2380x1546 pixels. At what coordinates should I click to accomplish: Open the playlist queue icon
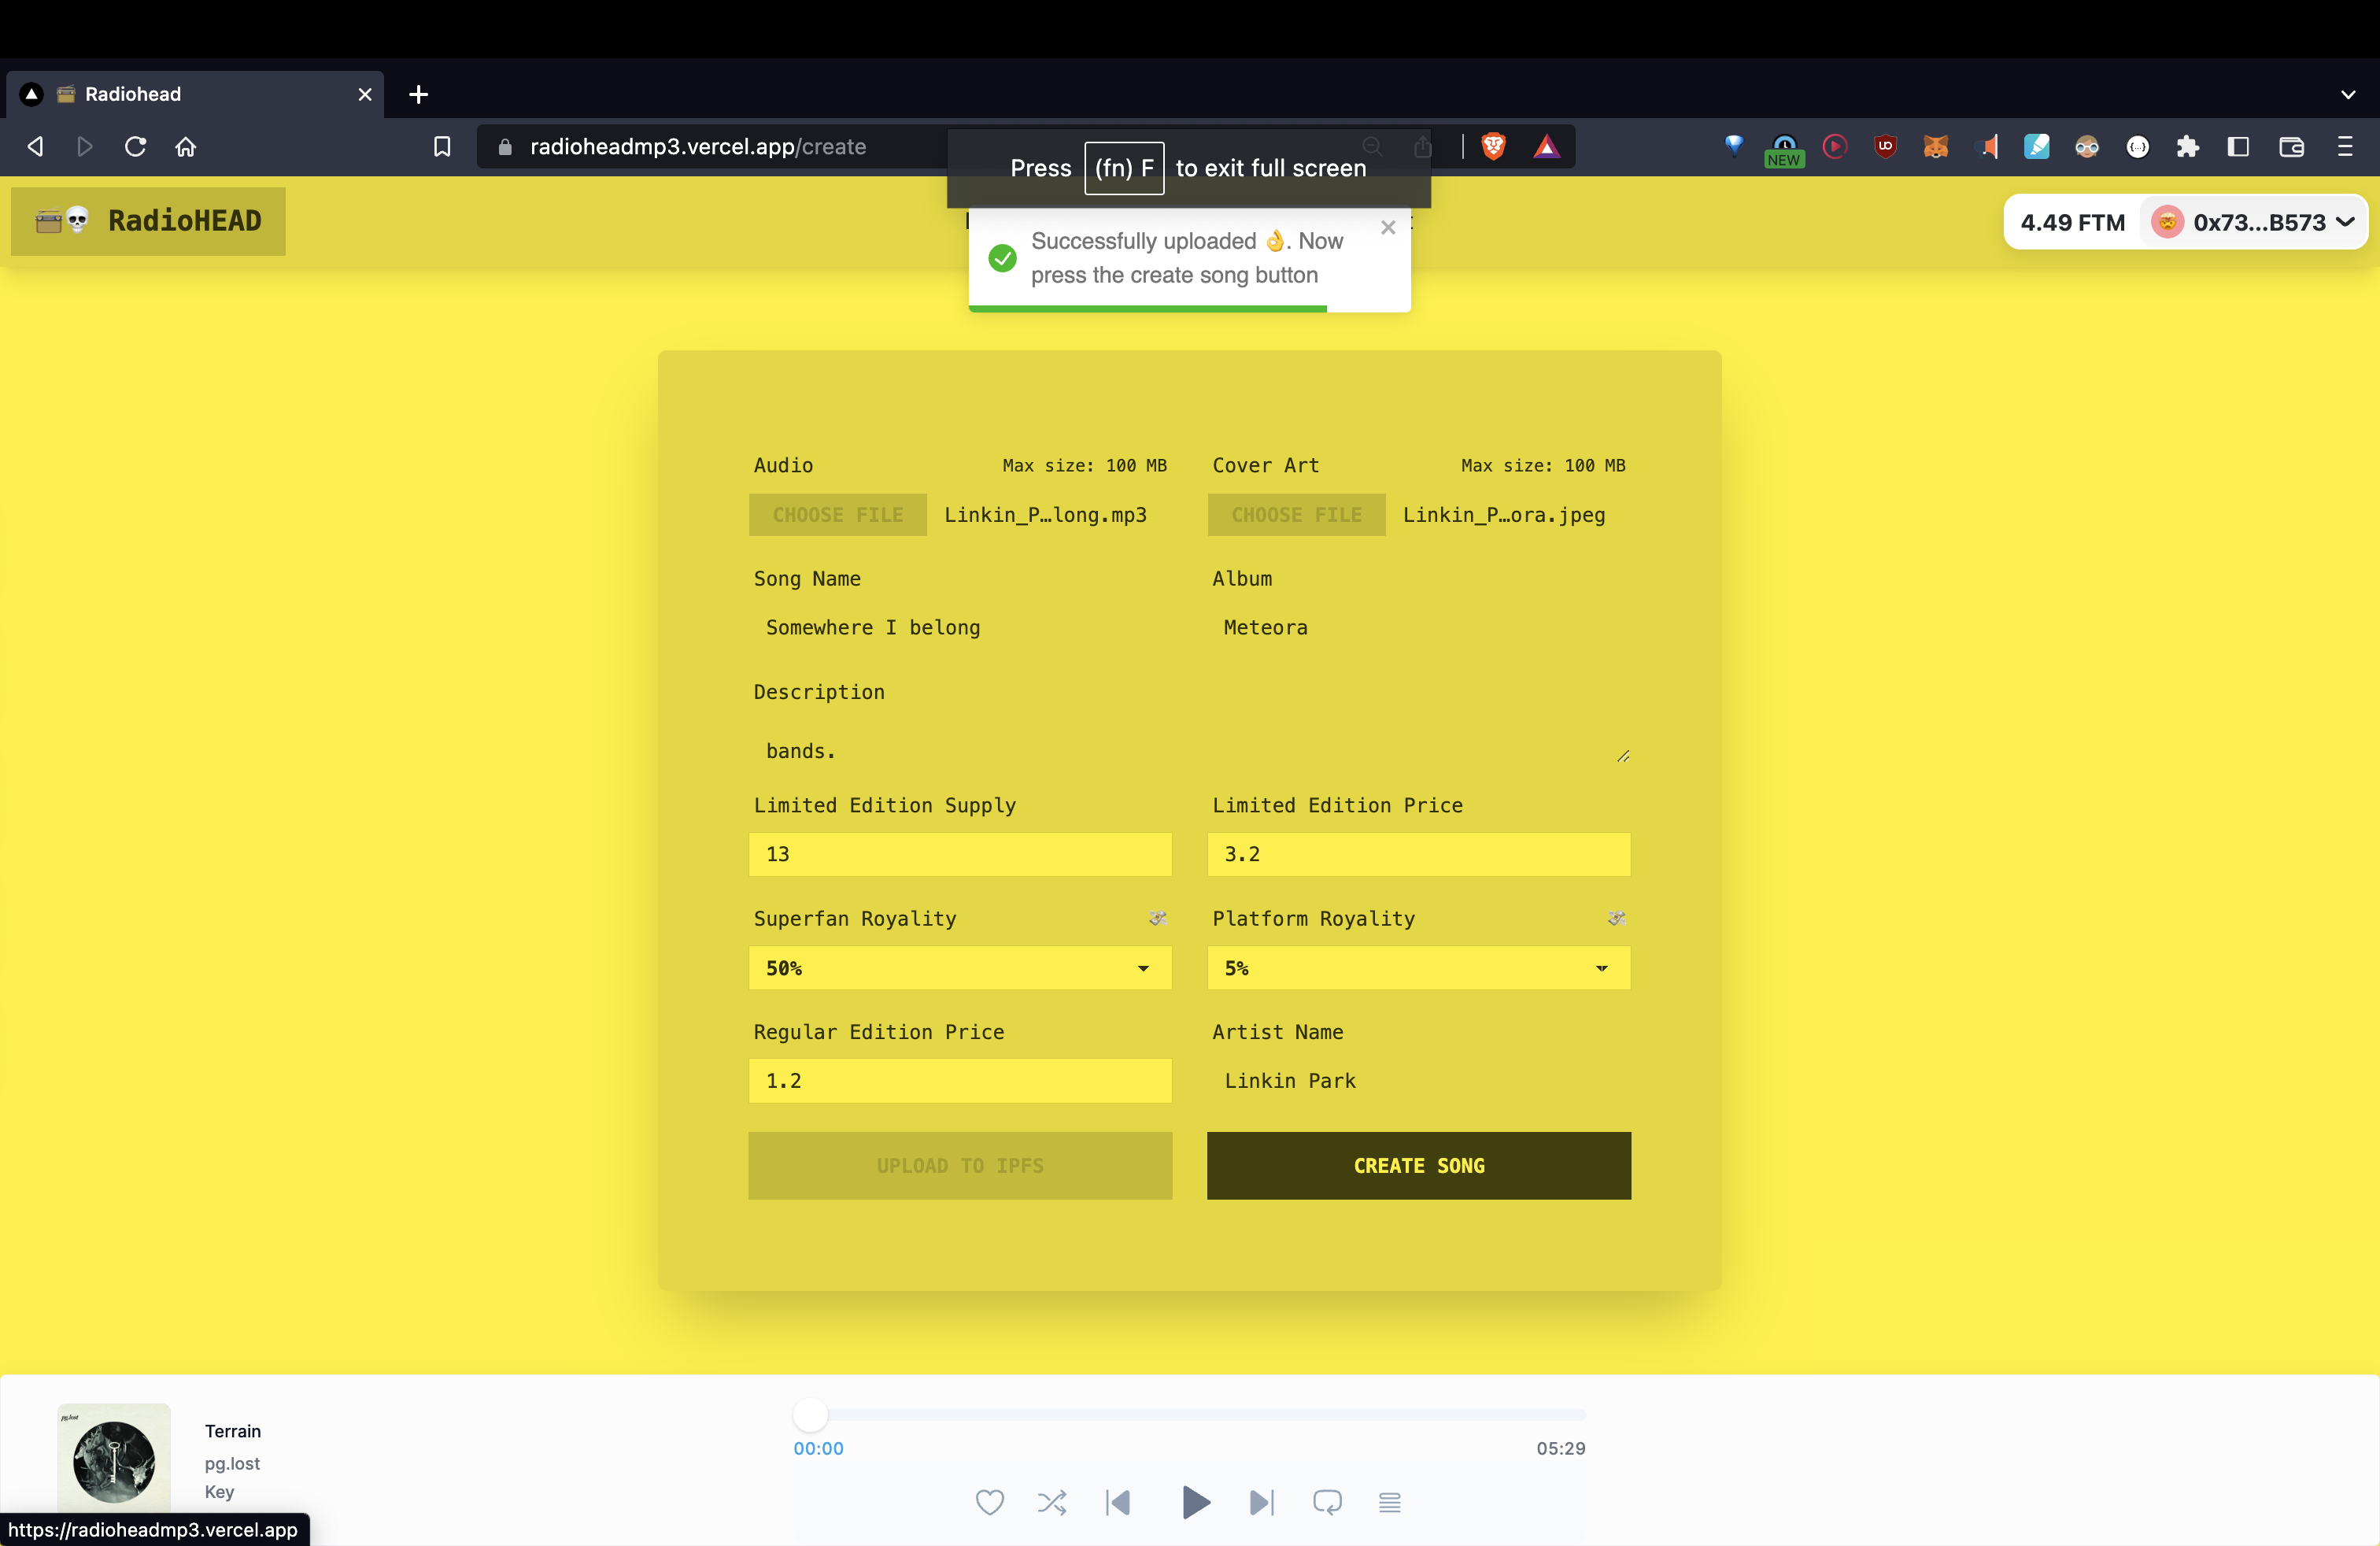(x=1389, y=1502)
